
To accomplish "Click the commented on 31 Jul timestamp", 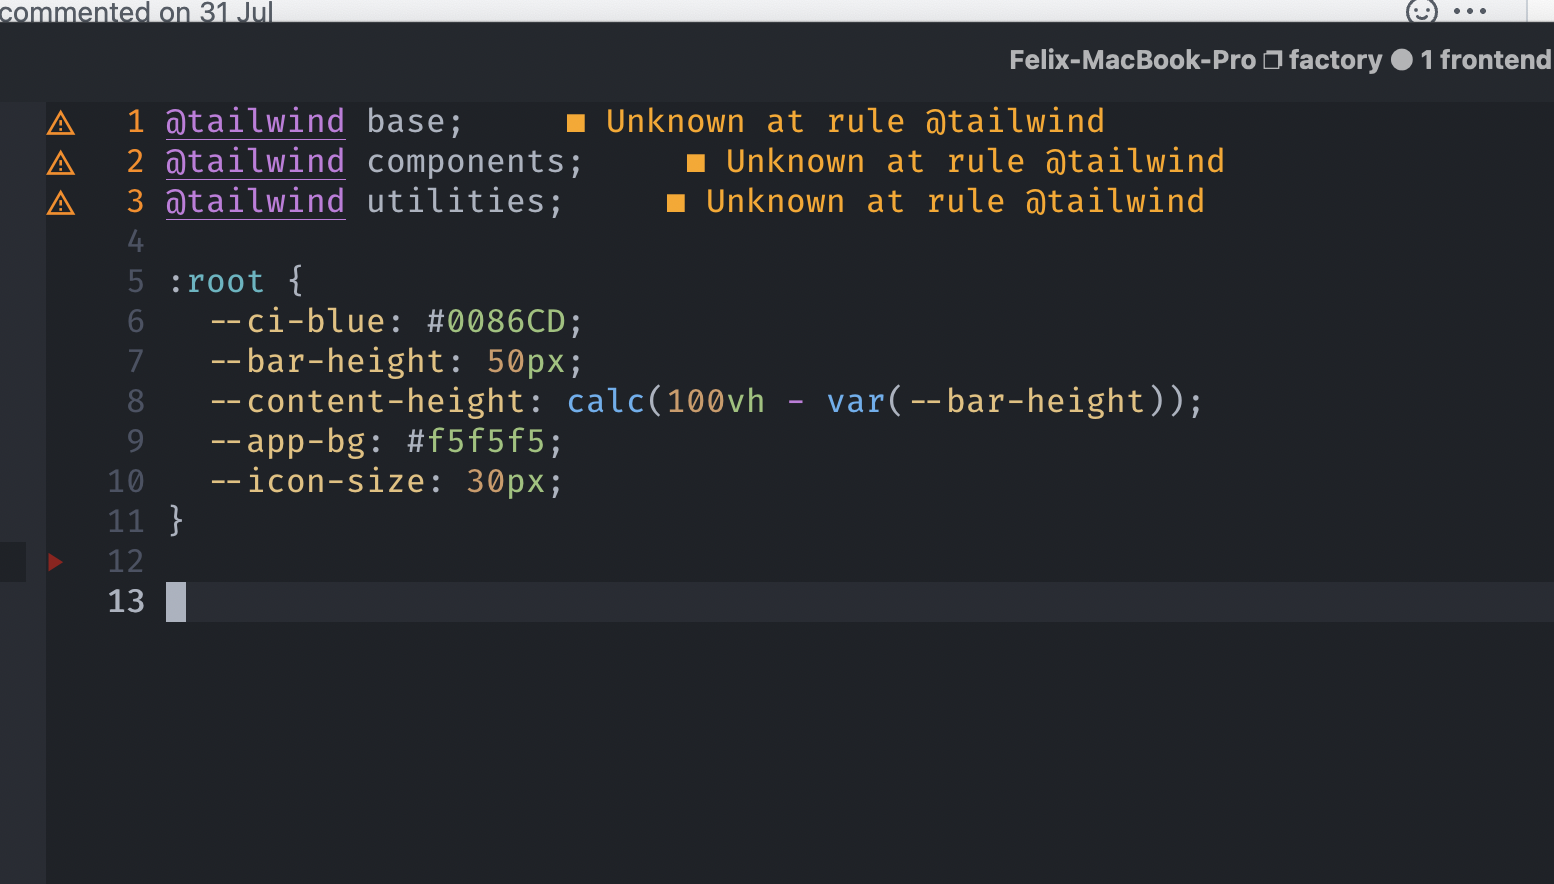I will coord(137,13).
